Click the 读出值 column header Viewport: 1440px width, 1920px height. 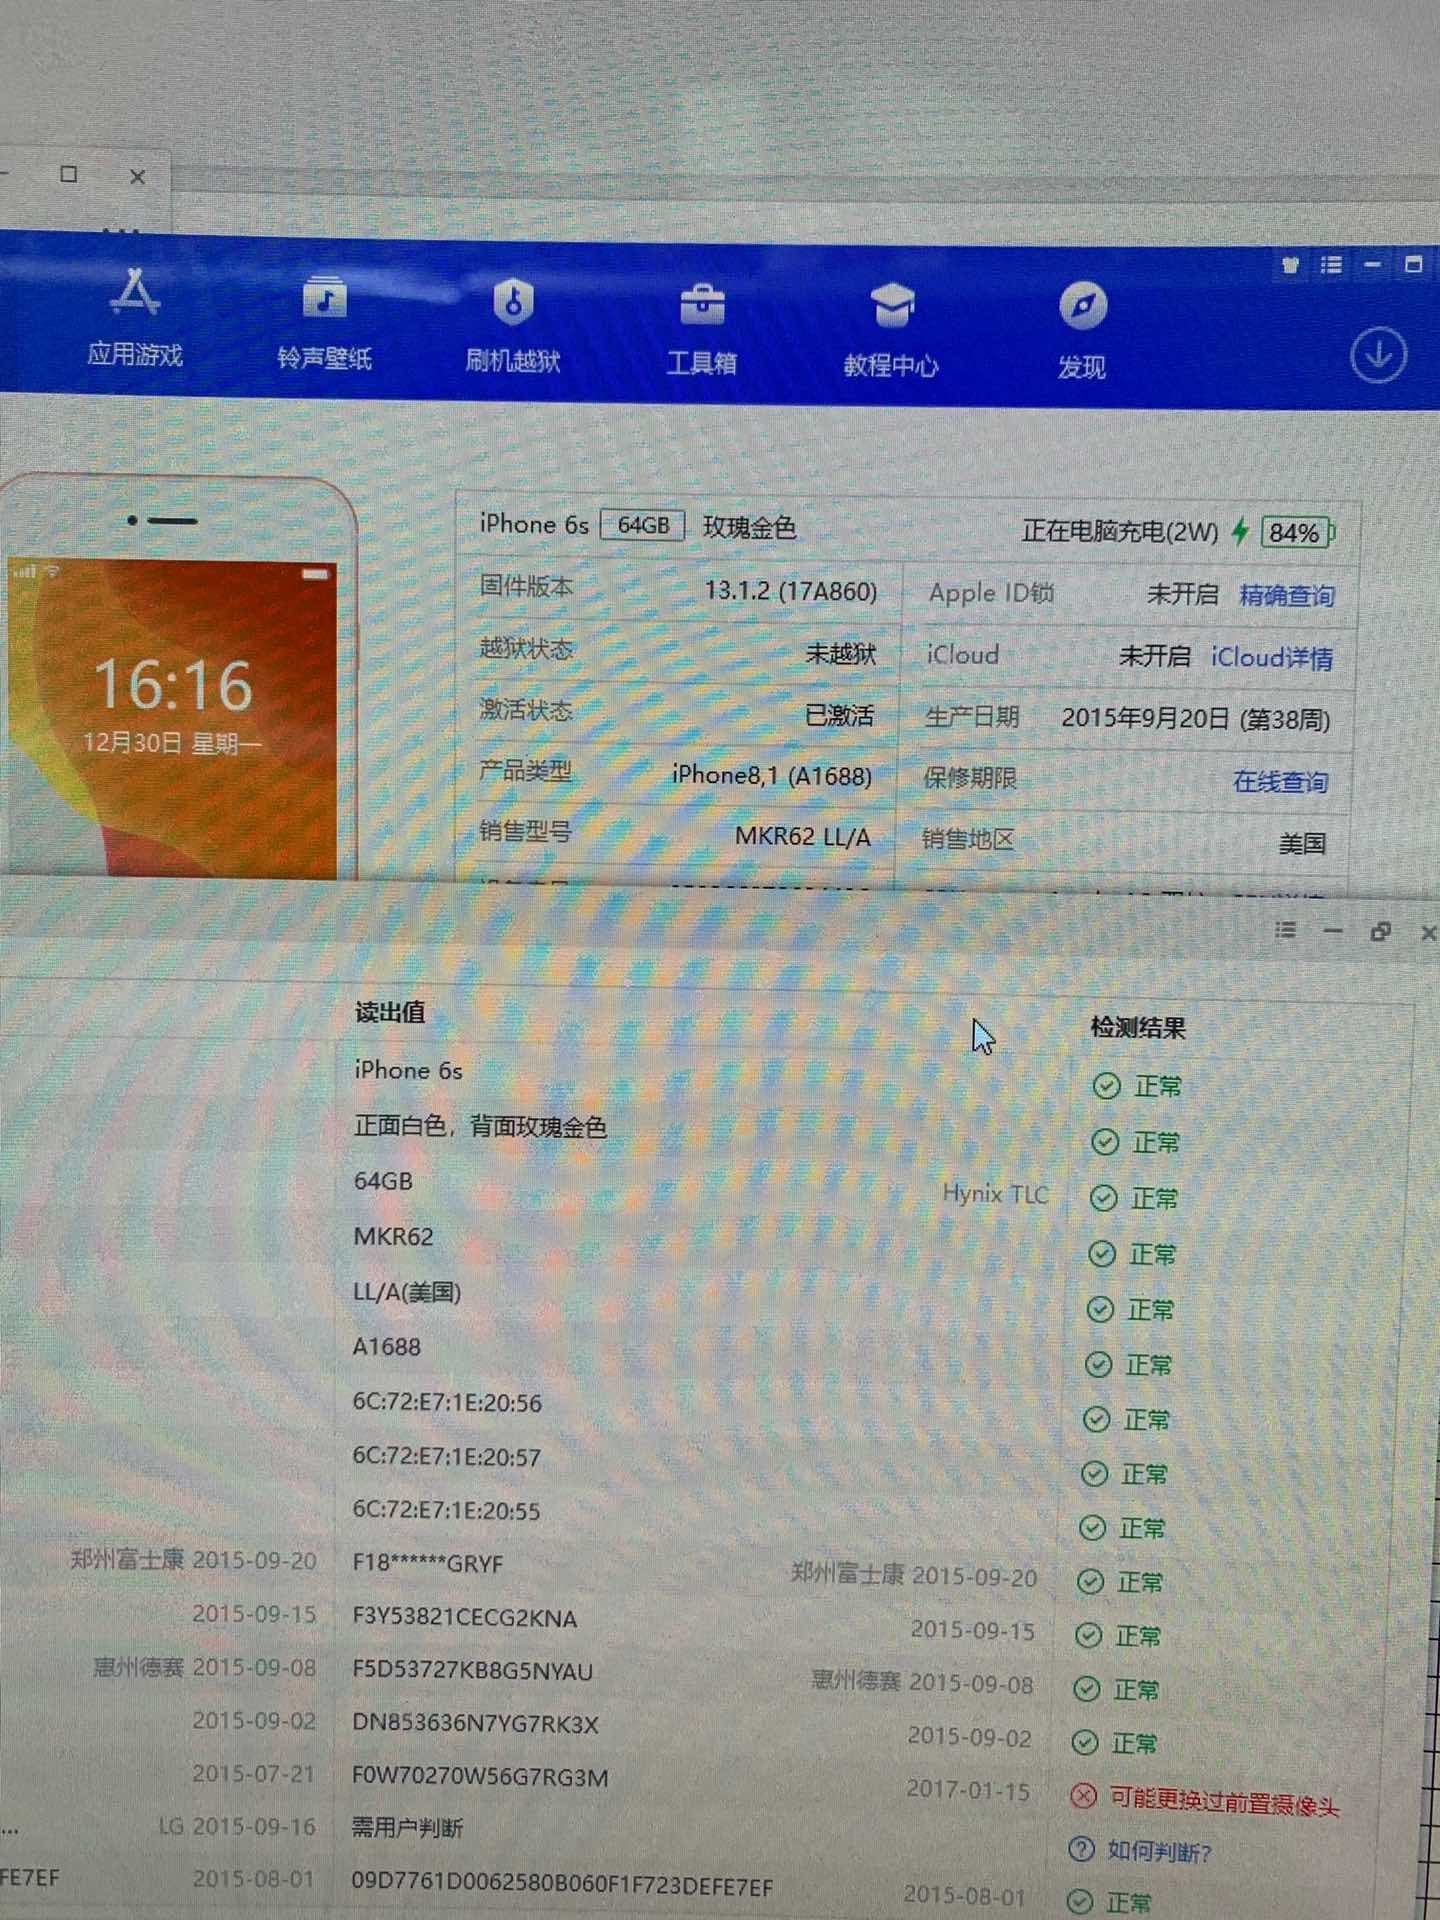pyautogui.click(x=390, y=1012)
